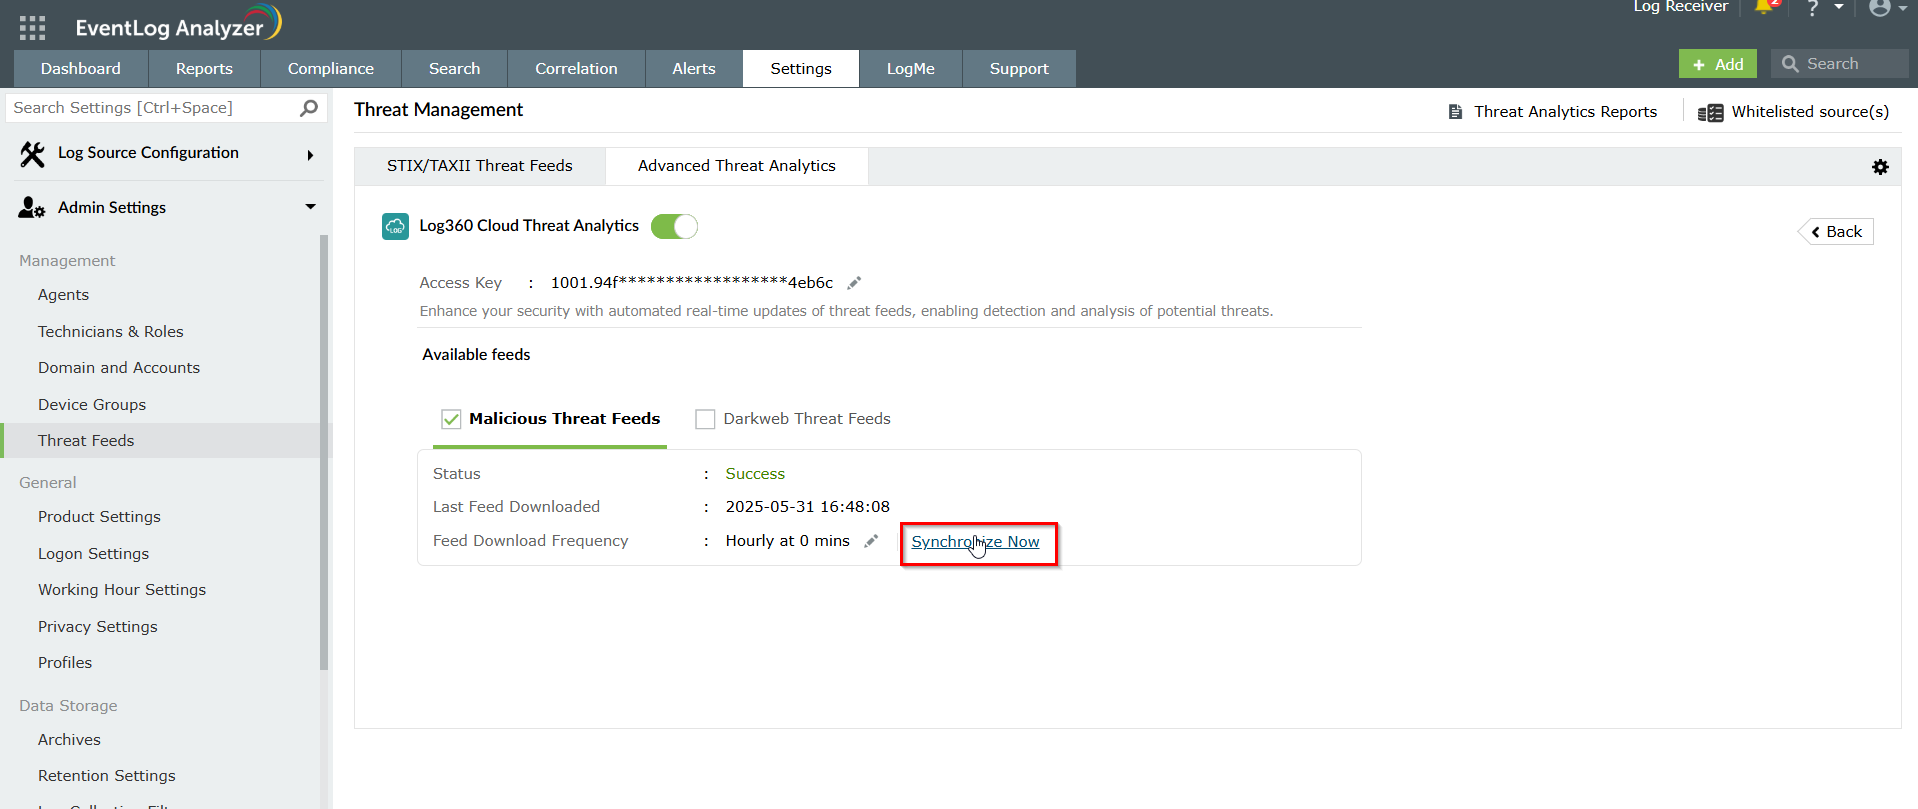Click the masked Access Key value
1918x809 pixels.
pos(692,283)
